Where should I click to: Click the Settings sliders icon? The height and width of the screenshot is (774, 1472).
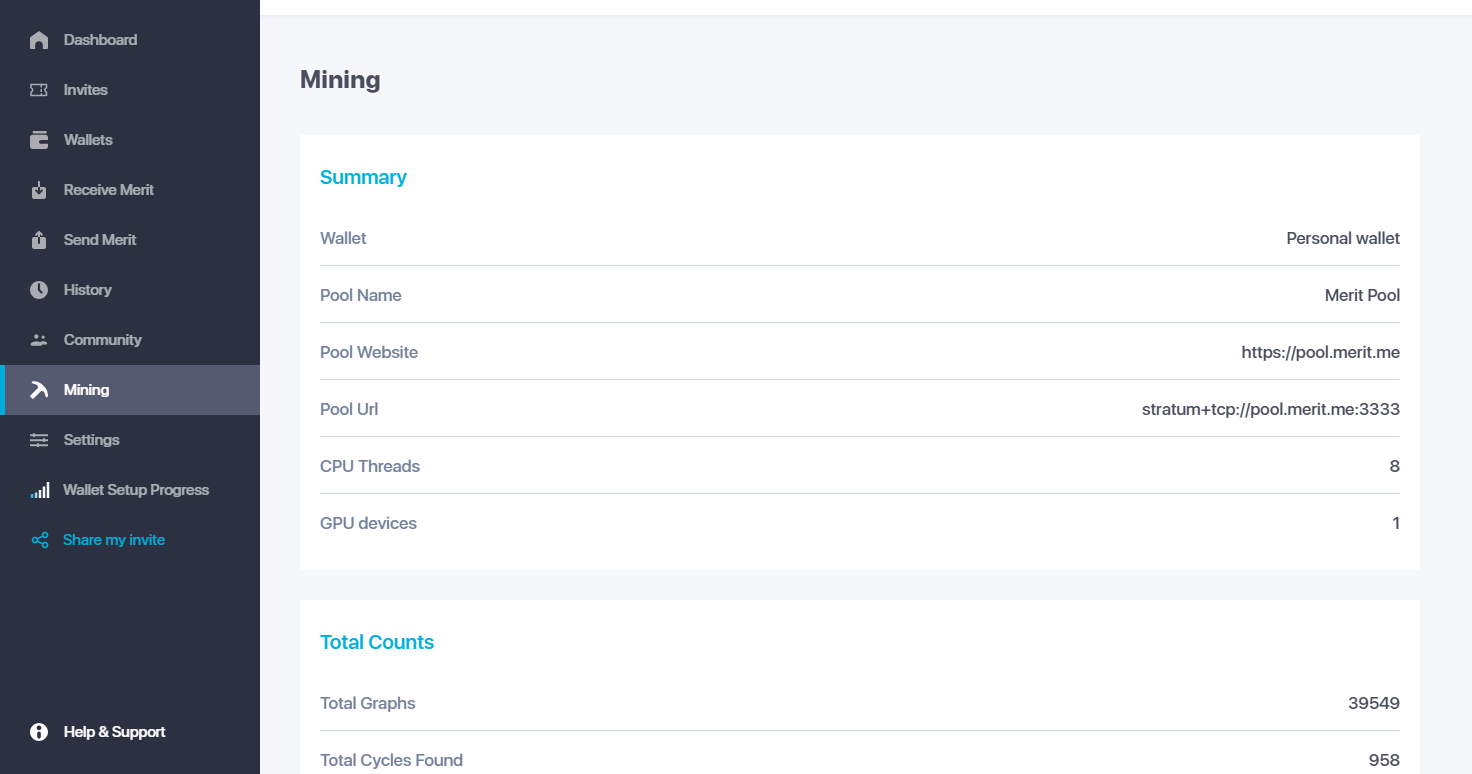(39, 440)
